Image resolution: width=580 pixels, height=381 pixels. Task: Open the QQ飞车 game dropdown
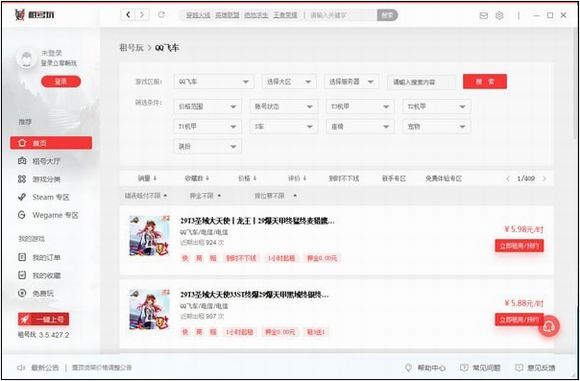pos(214,82)
